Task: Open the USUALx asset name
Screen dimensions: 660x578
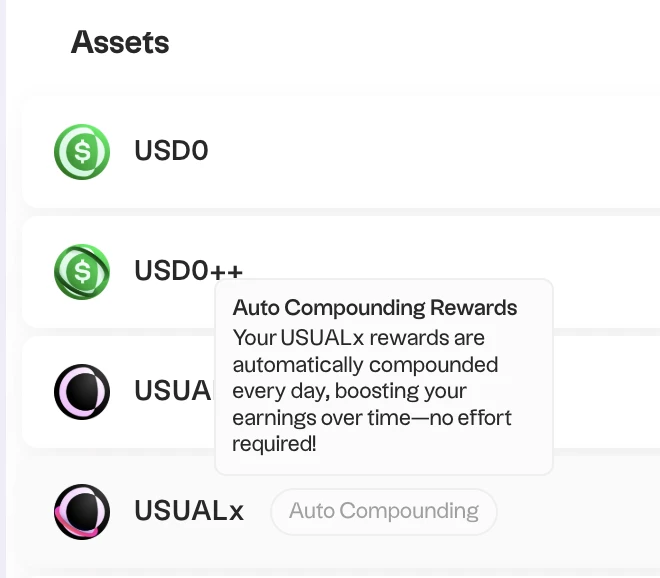Action: (189, 511)
